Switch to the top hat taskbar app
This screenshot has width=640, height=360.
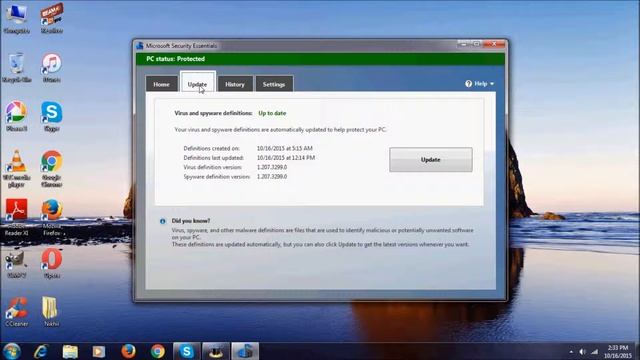pyautogui.click(x=216, y=351)
